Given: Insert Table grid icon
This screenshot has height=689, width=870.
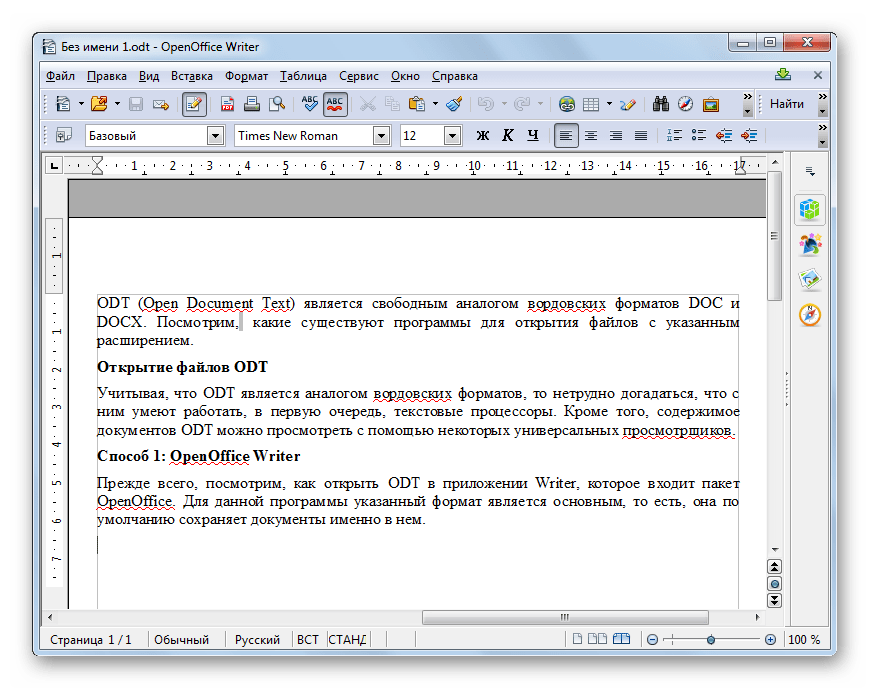Looking at the screenshot, I should coord(591,104).
